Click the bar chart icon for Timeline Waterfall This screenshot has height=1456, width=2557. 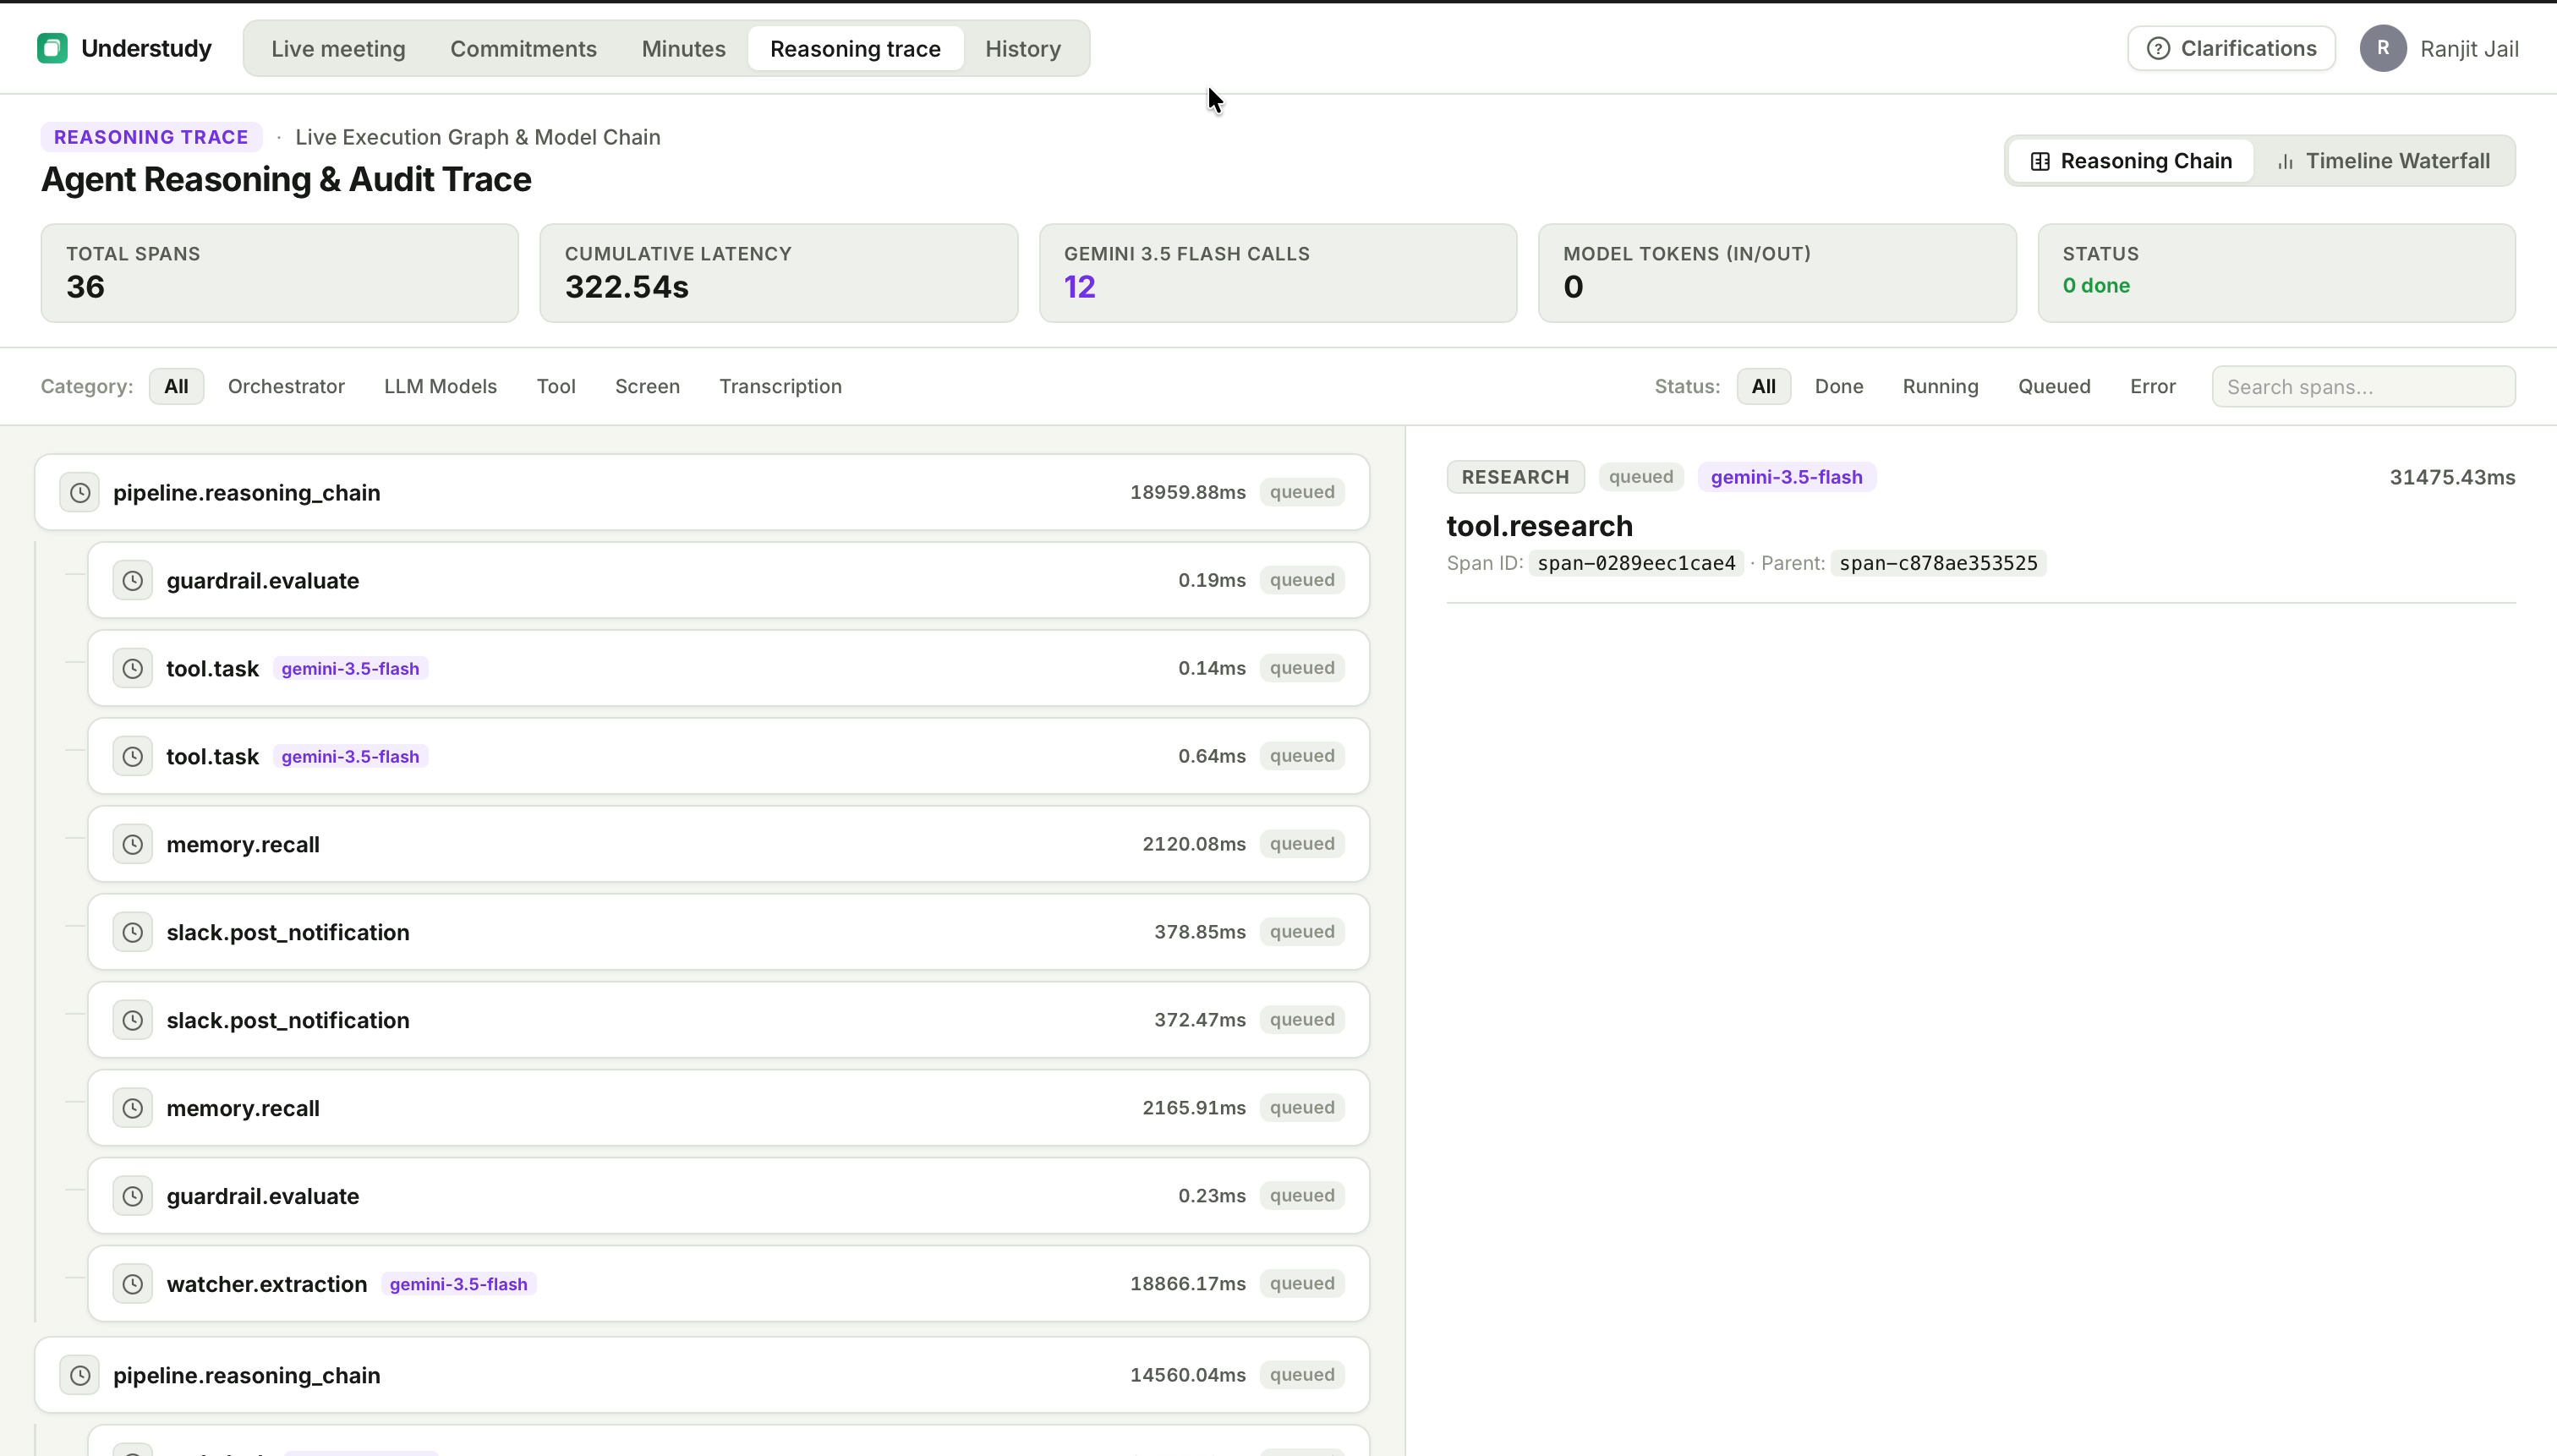[2285, 161]
